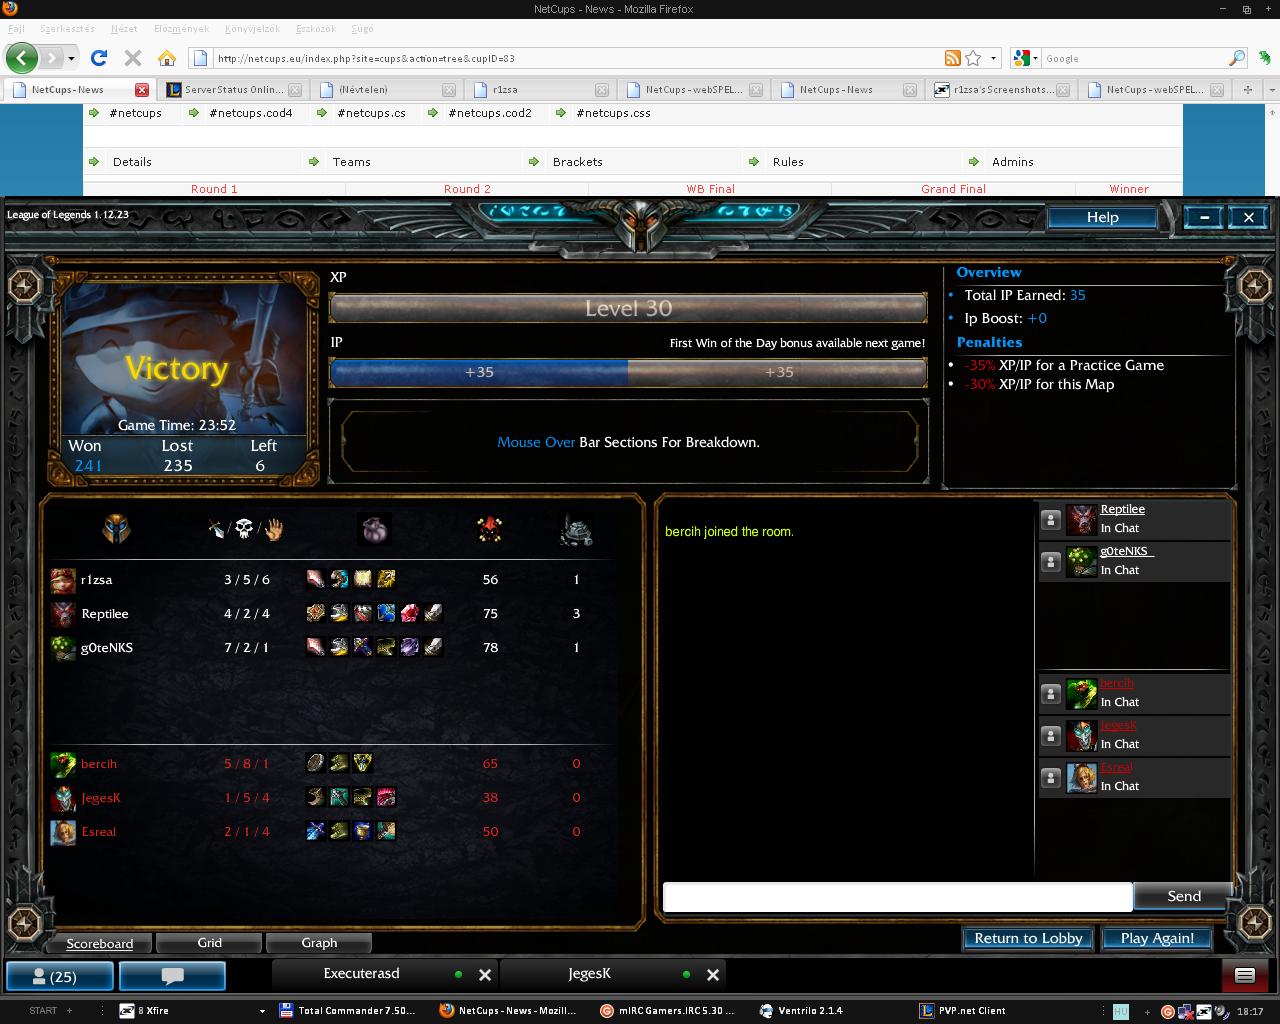Viewport: 1280px width, 1024px height.
Task: Toggle the icon beside Esreal in chat list
Action: tap(1050, 777)
